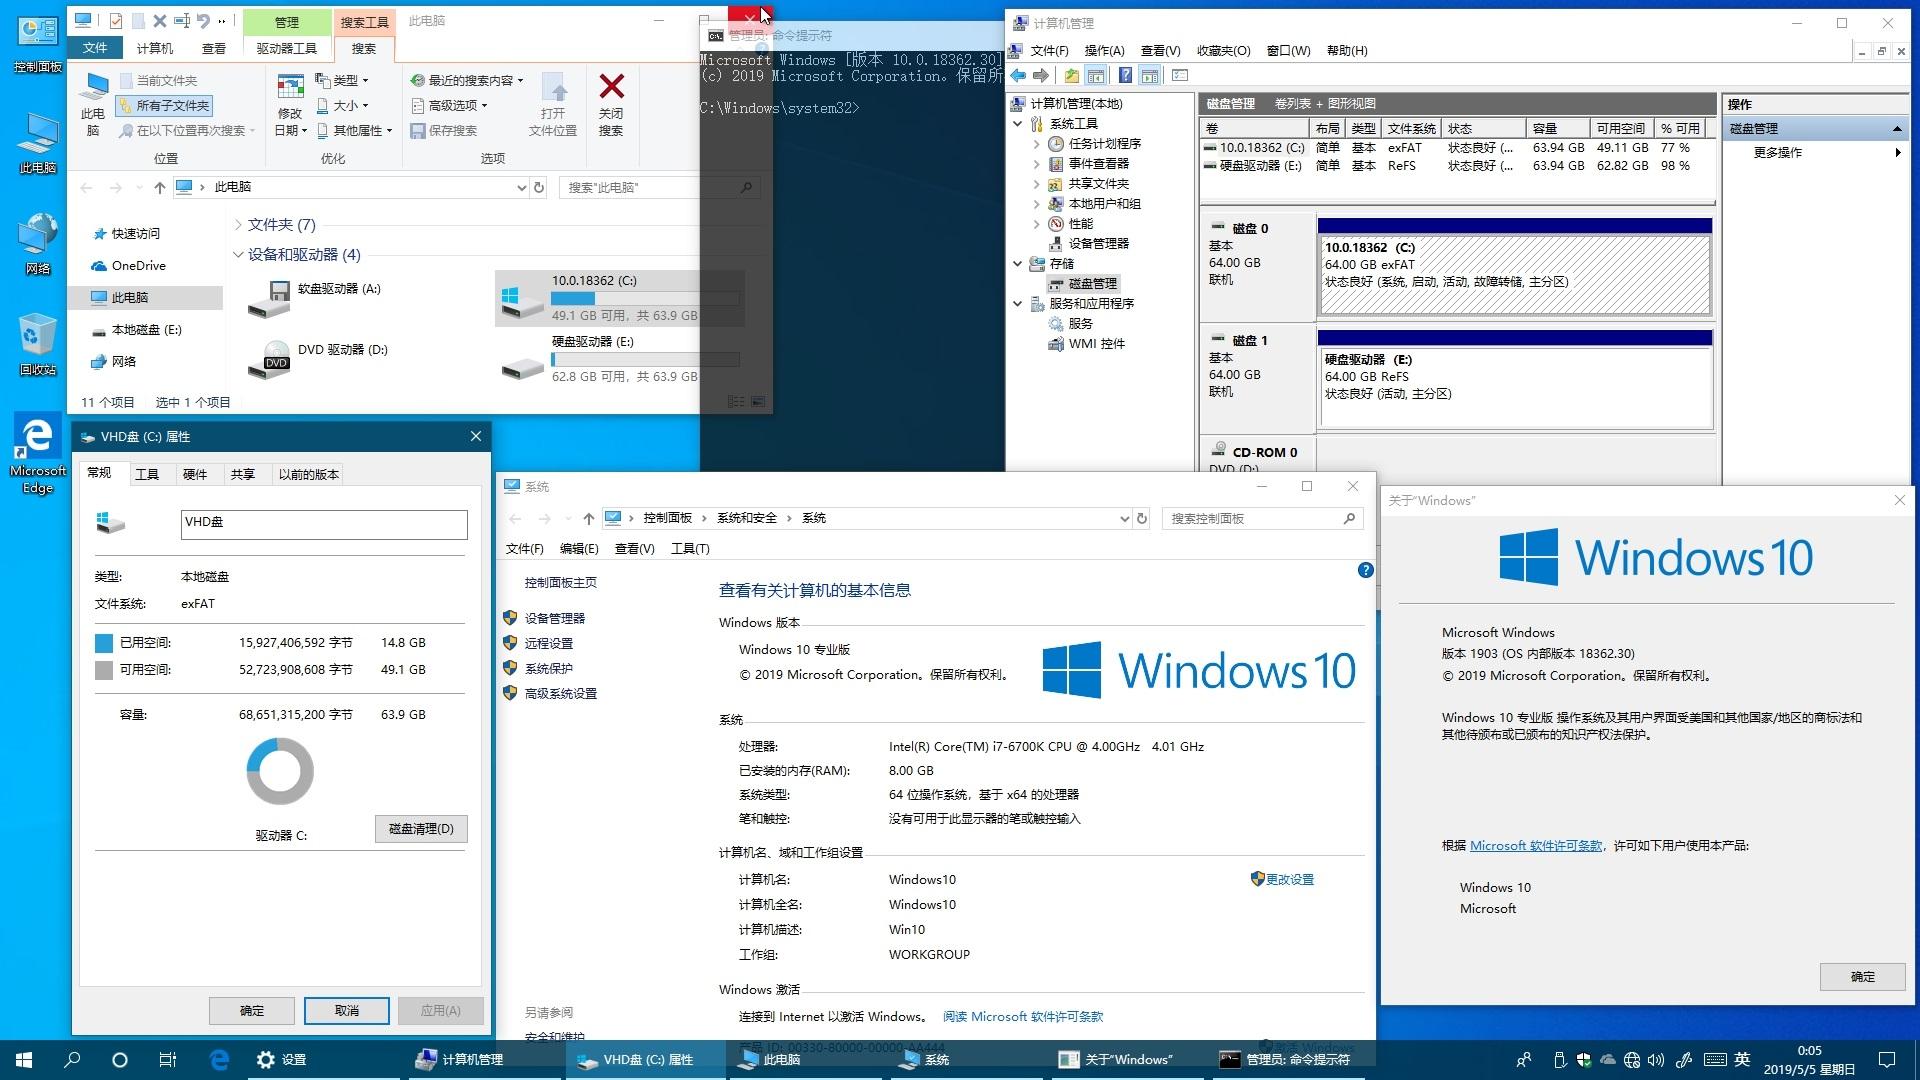Screen dimensions: 1920x1080
Task: Click the blue help icon in Computer Management toolbar
Action: (1125, 75)
